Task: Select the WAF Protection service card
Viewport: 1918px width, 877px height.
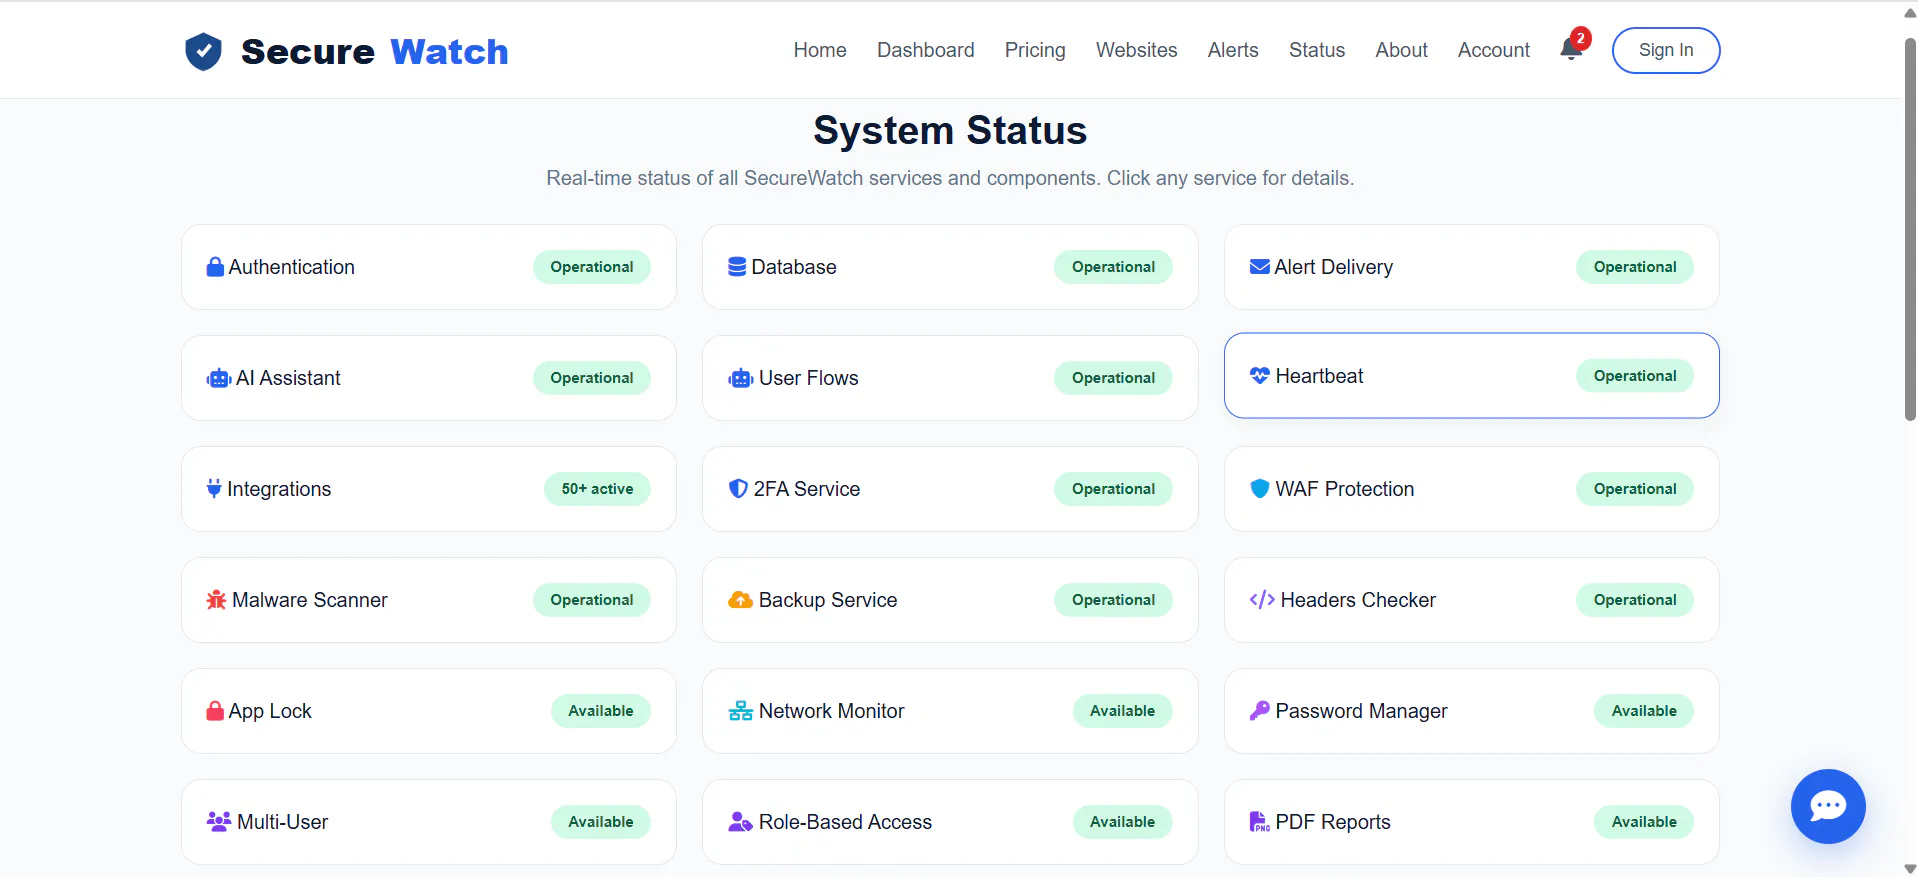Action: click(1471, 489)
